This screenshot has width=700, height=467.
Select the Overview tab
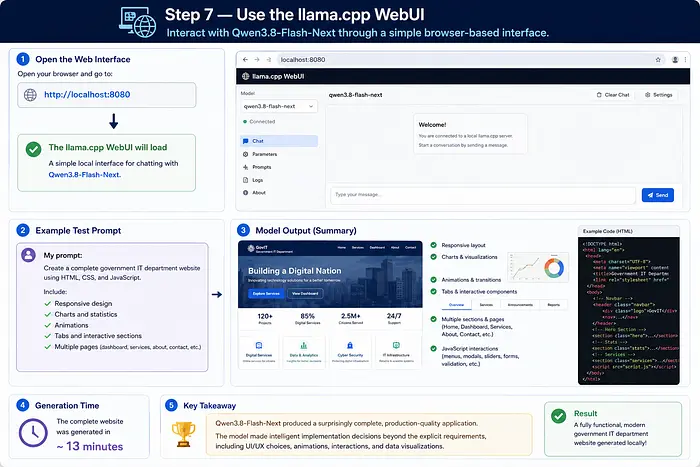pos(456,304)
